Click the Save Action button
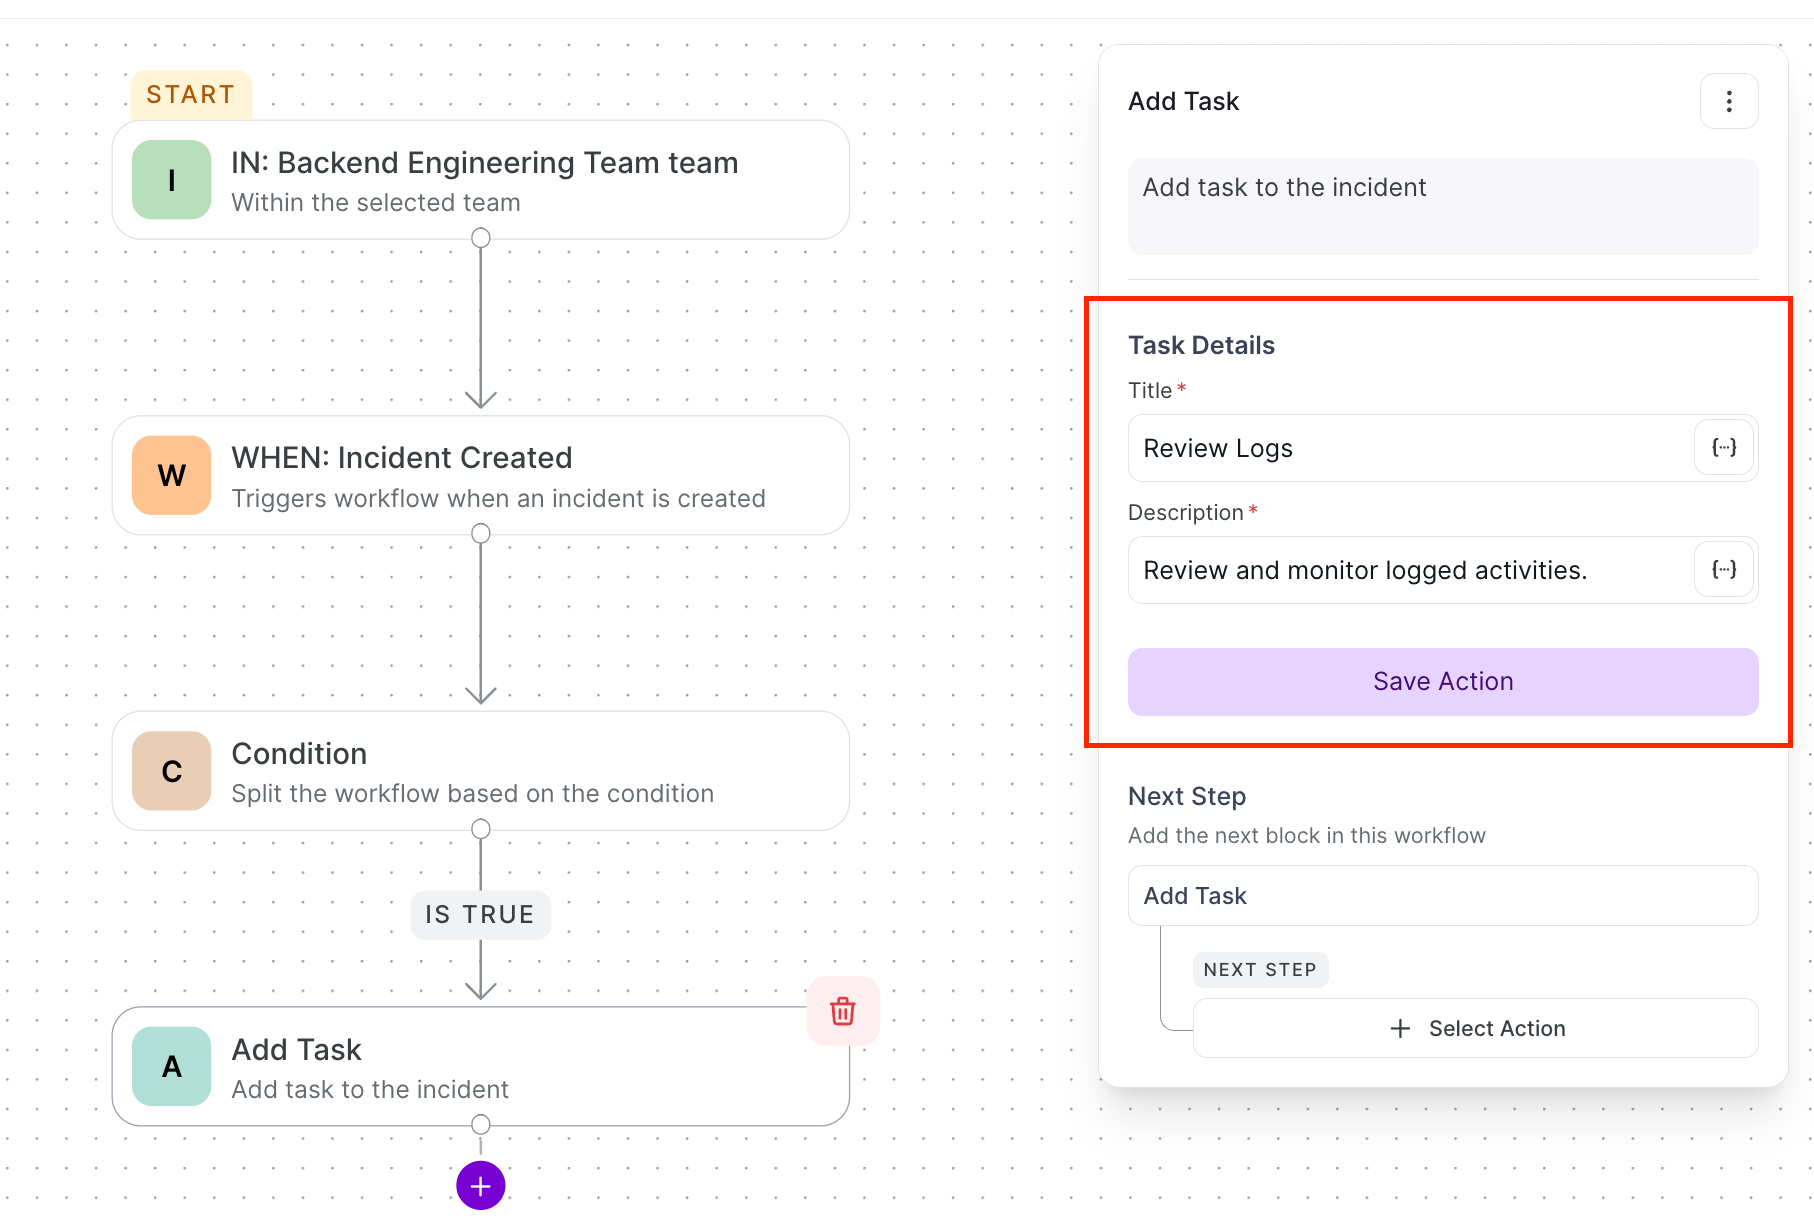 point(1443,682)
